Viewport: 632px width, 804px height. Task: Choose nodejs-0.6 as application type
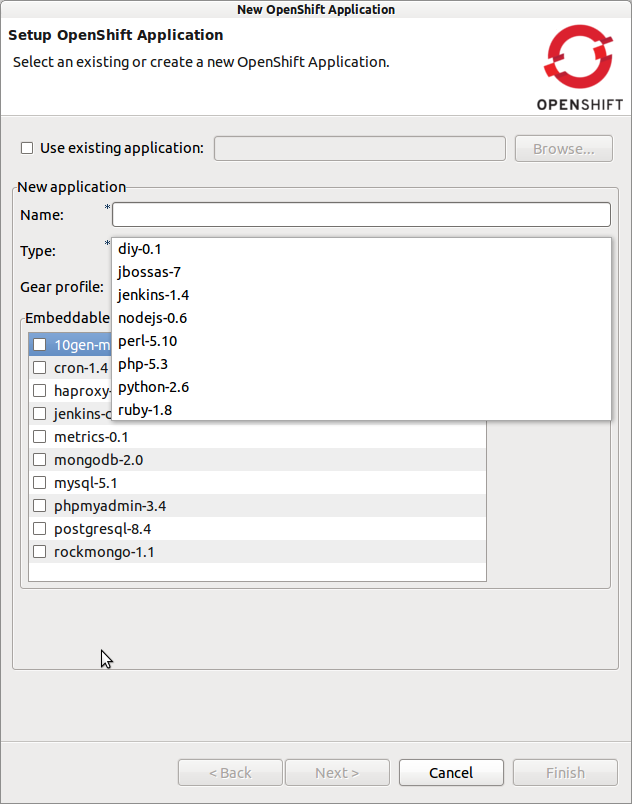click(152, 318)
